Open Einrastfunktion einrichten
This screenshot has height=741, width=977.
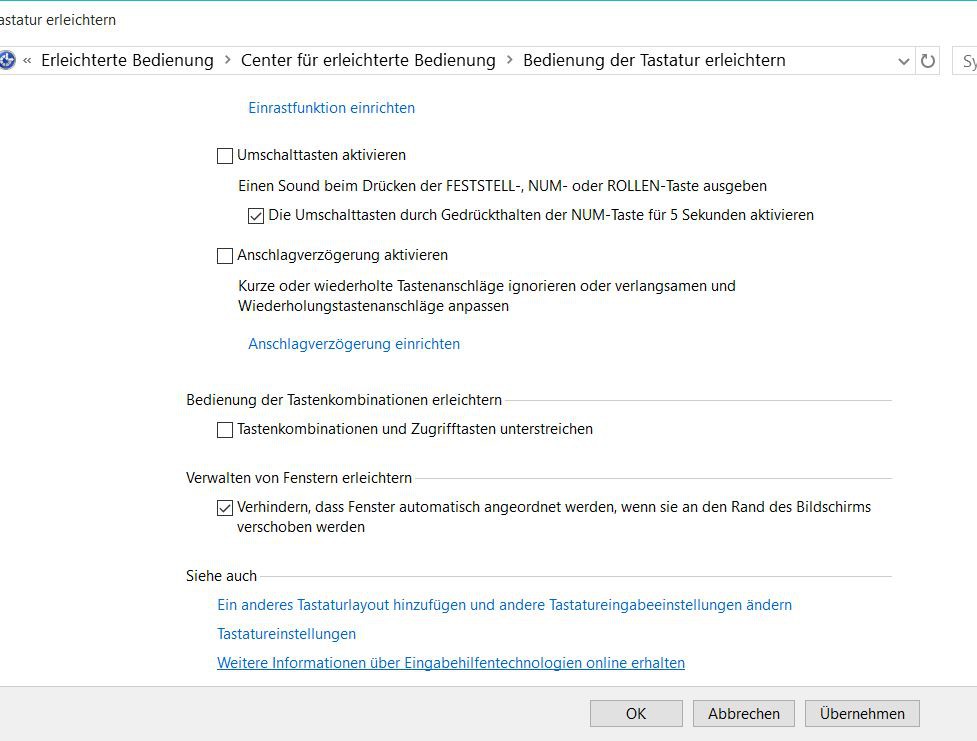(331, 108)
